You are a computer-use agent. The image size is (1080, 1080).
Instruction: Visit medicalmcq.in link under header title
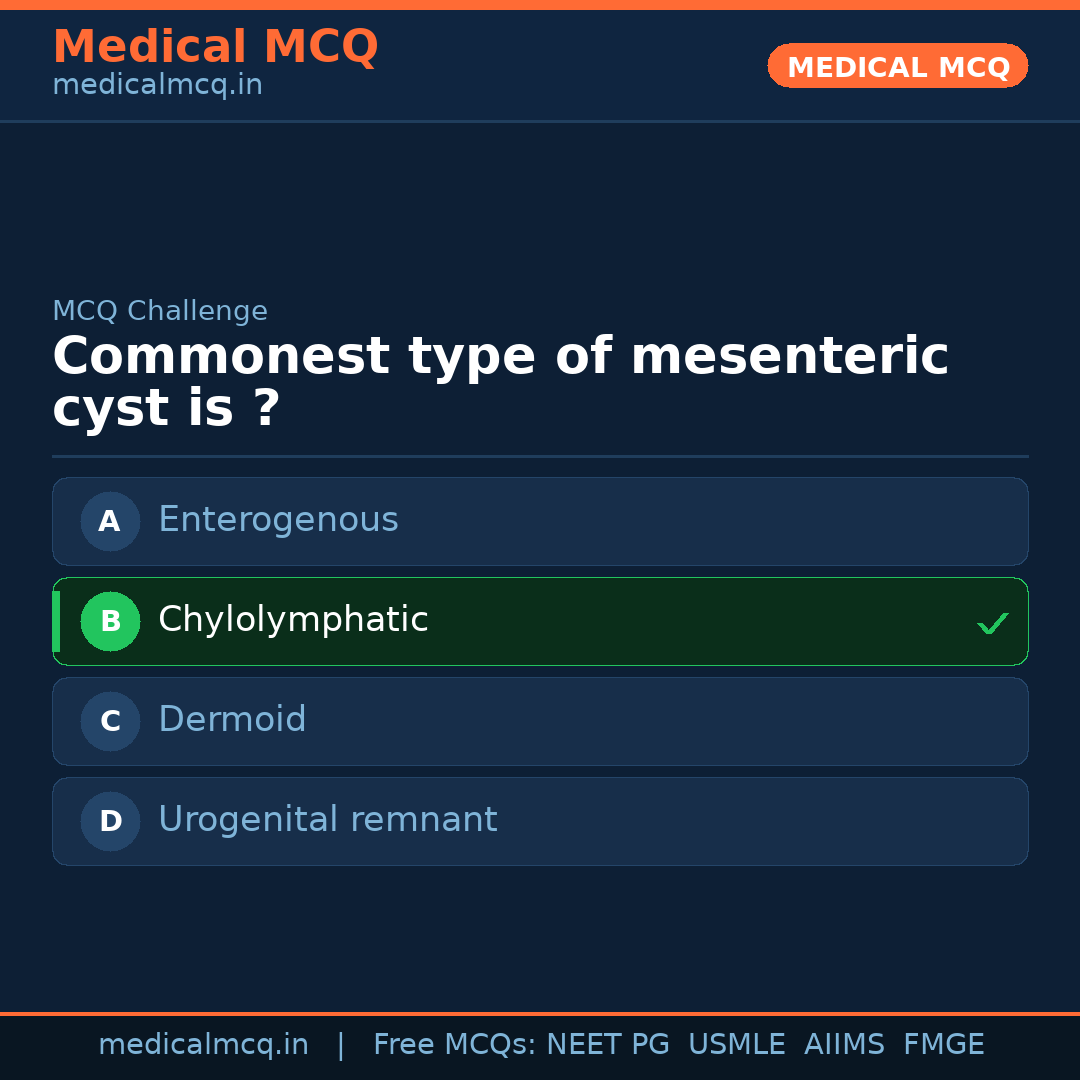tap(157, 85)
